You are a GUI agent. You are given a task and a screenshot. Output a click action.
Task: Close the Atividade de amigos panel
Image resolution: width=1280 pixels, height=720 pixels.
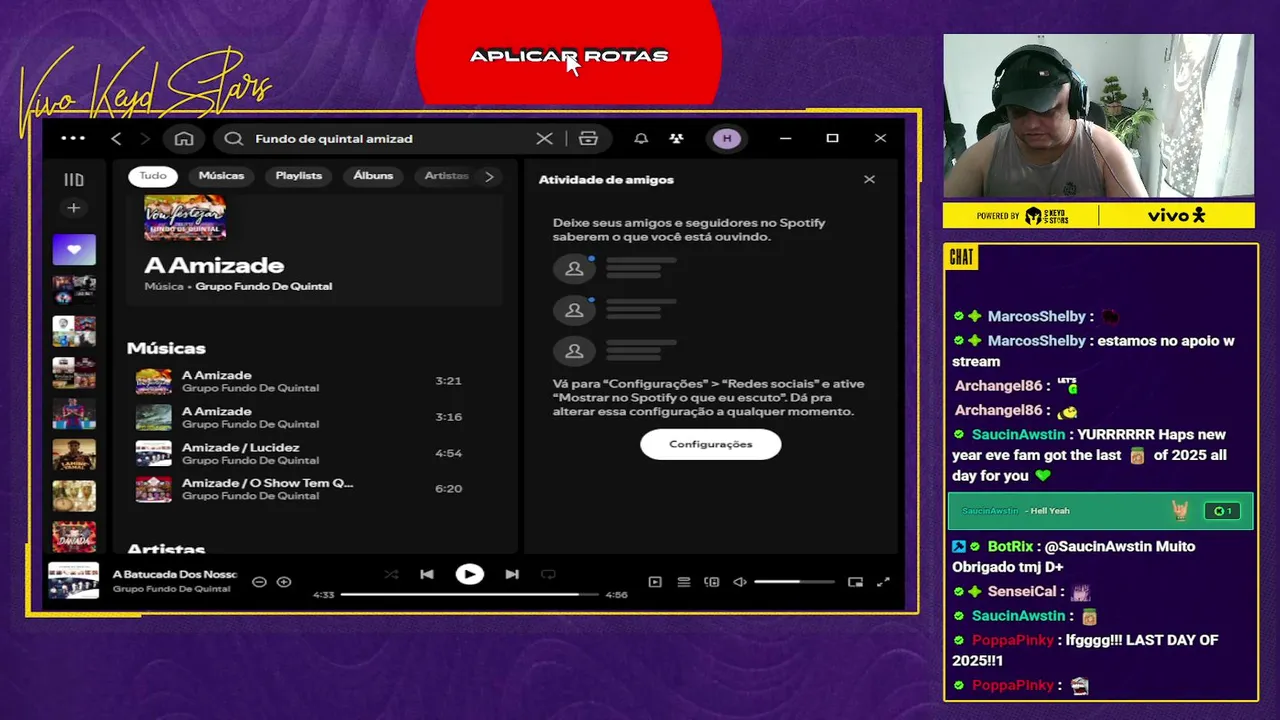click(x=869, y=179)
